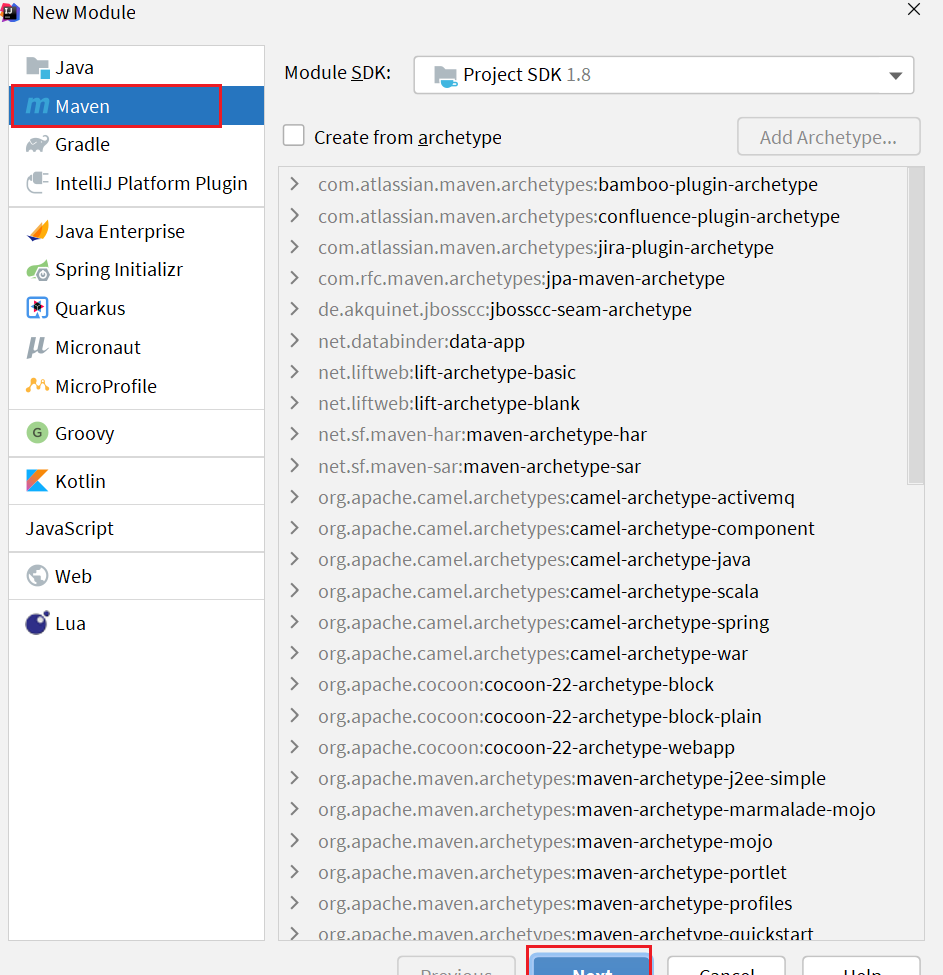Click the Project SDK folder icon
The width and height of the screenshot is (943, 975).
(x=445, y=76)
